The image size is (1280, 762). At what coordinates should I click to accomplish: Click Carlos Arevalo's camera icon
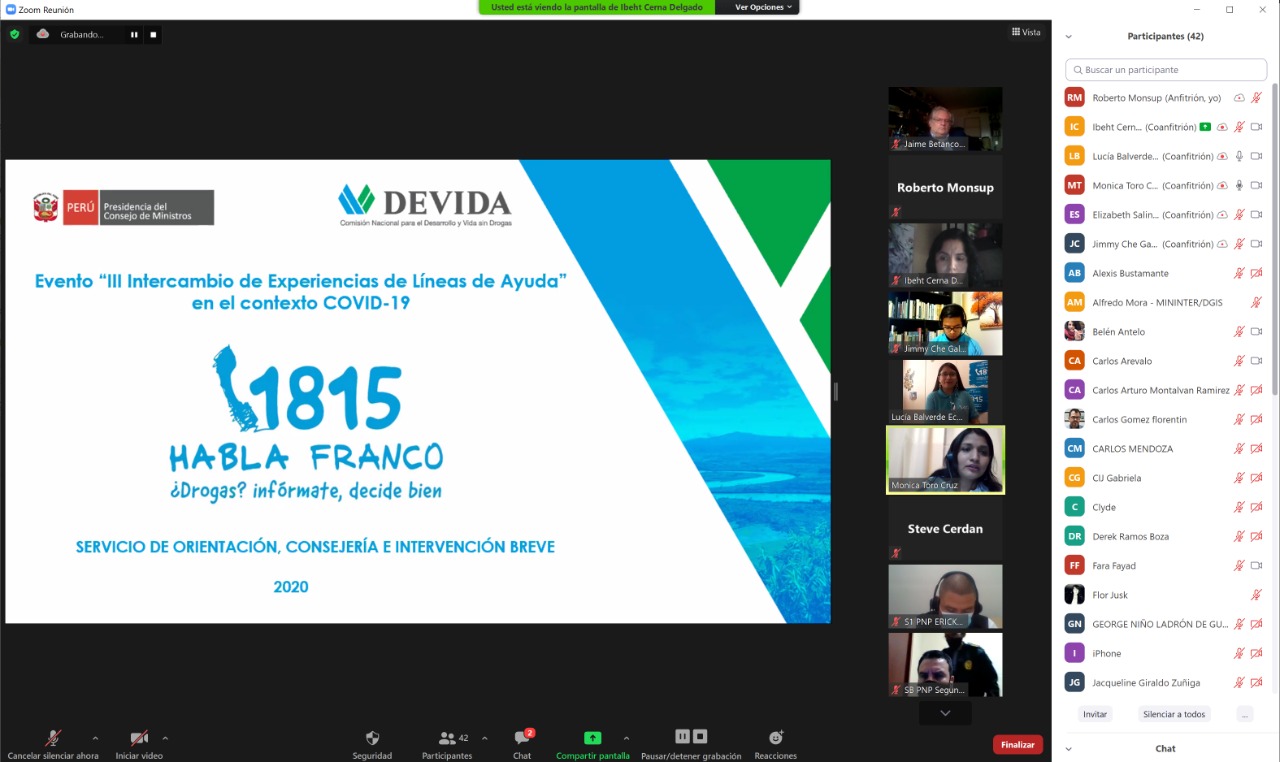pos(1257,361)
